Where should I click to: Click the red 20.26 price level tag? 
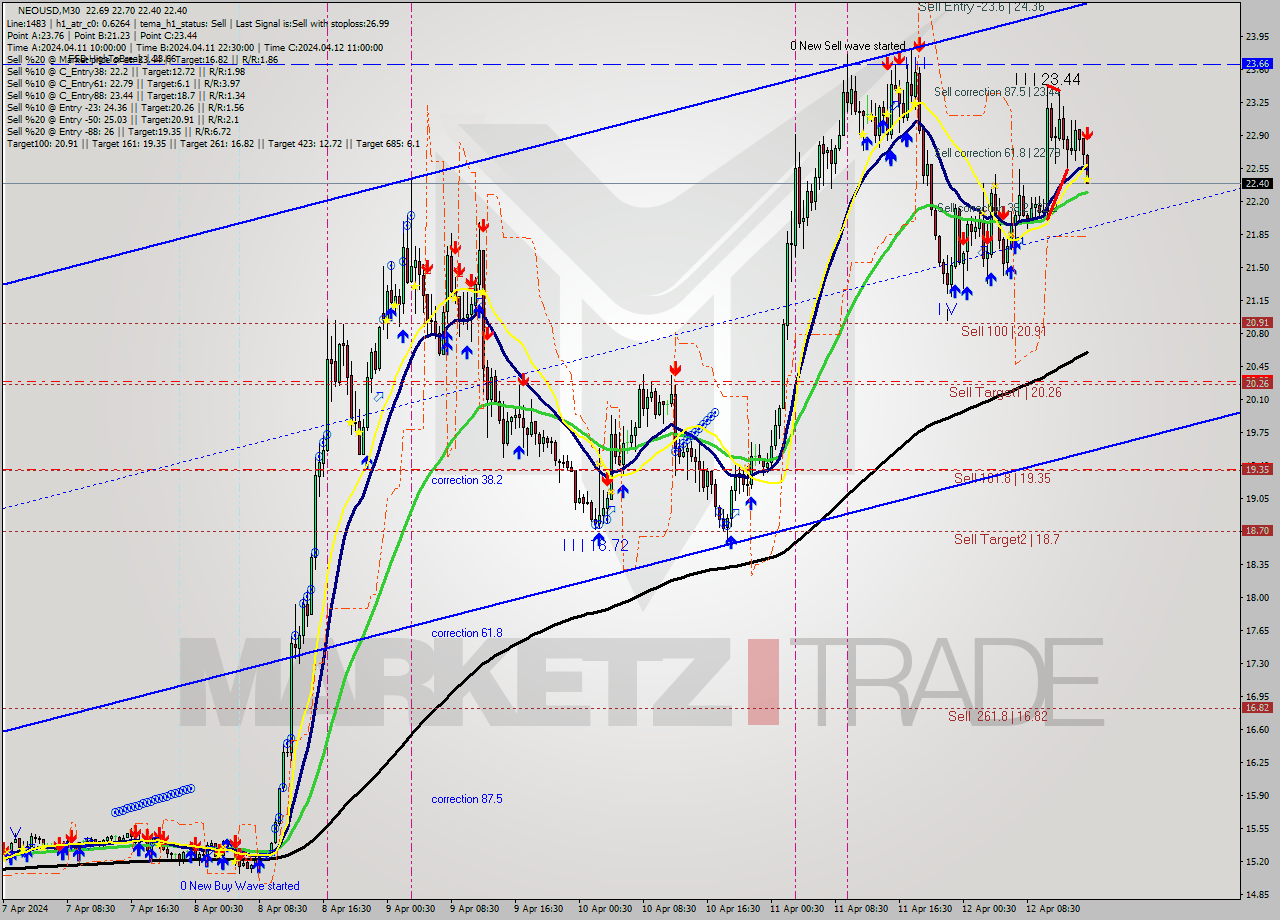pyautogui.click(x=1257, y=383)
